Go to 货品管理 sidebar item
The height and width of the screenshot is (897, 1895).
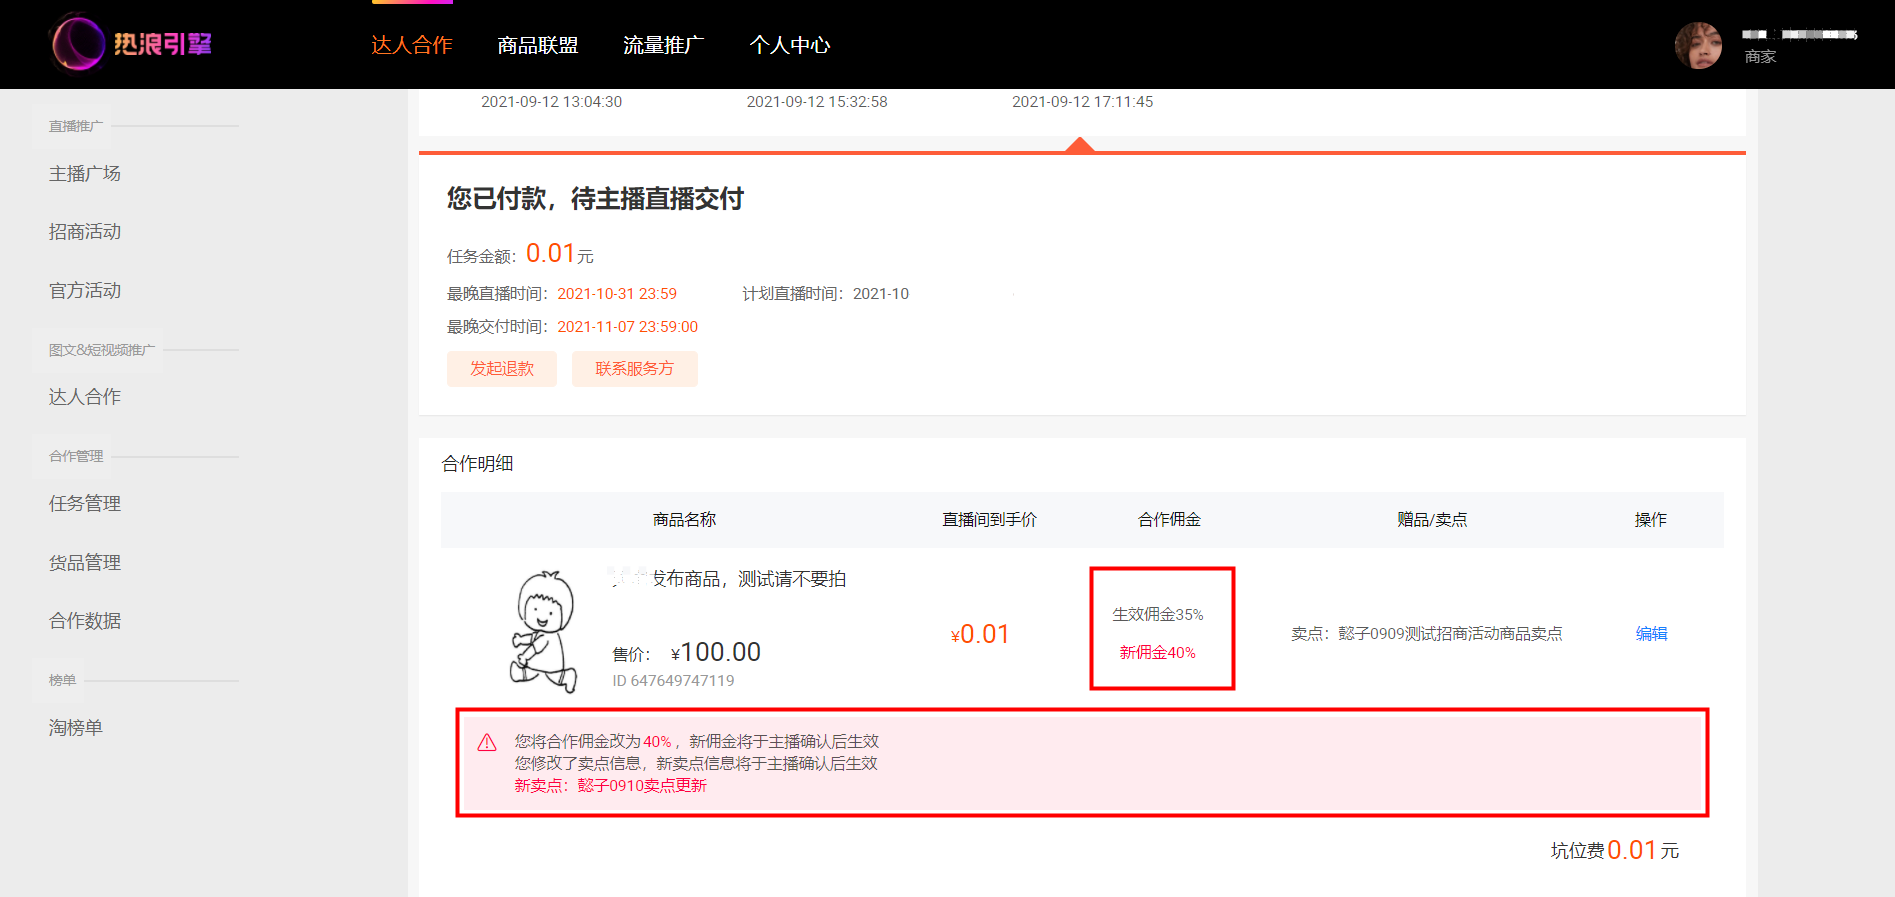coord(85,562)
